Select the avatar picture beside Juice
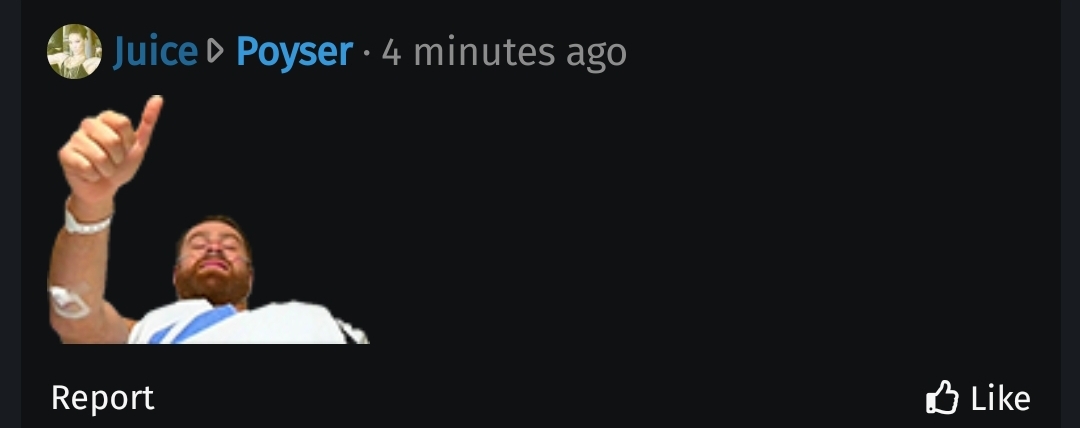The height and width of the screenshot is (428, 1080). [74, 52]
